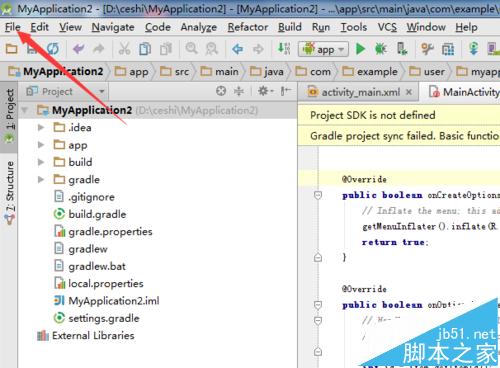Open the File menu
500x368 pixels.
tap(13, 27)
